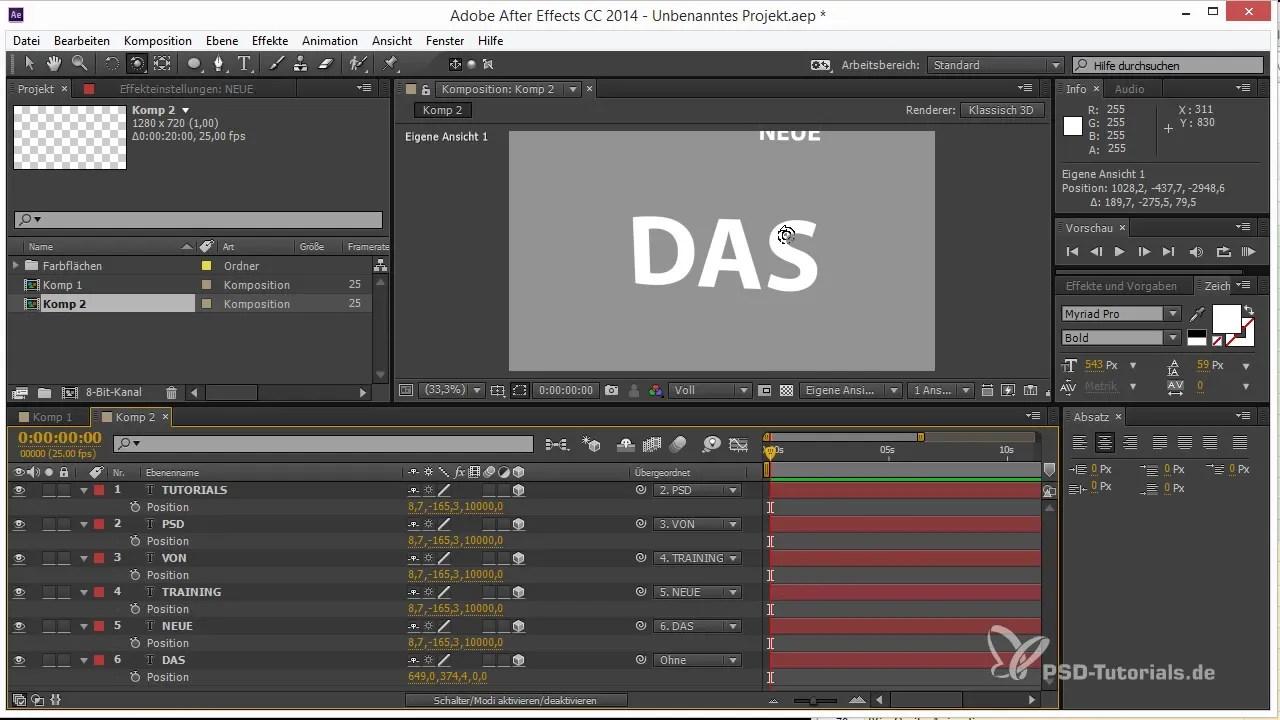Select the Selection arrow tool
The height and width of the screenshot is (720, 1280).
click(x=29, y=64)
